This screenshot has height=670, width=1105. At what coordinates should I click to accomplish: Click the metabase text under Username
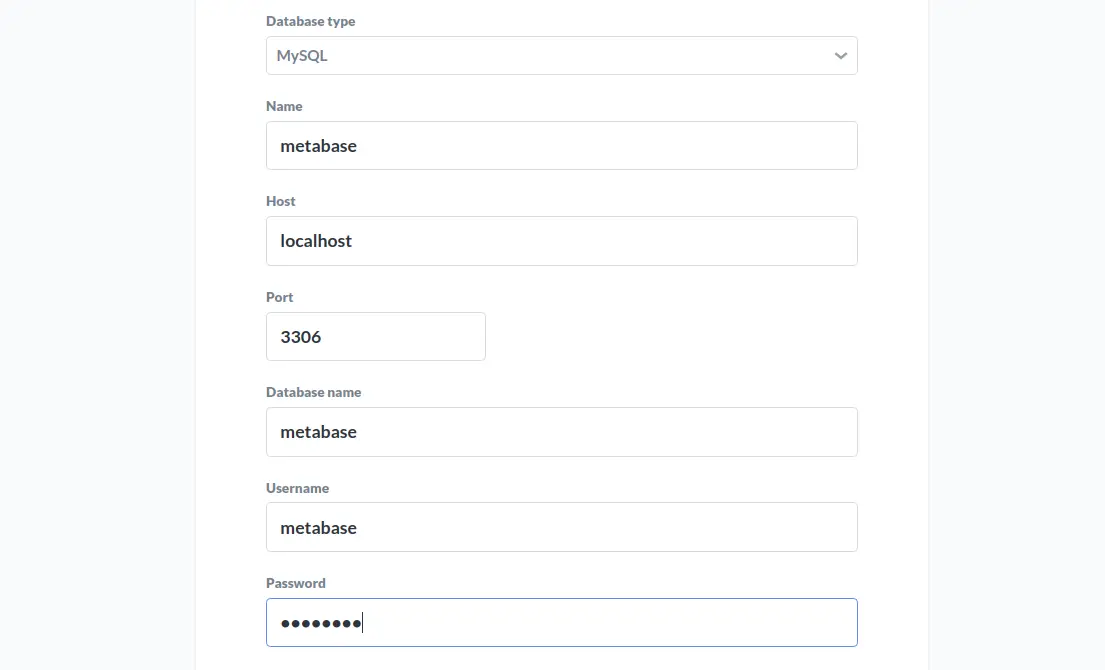coord(319,528)
